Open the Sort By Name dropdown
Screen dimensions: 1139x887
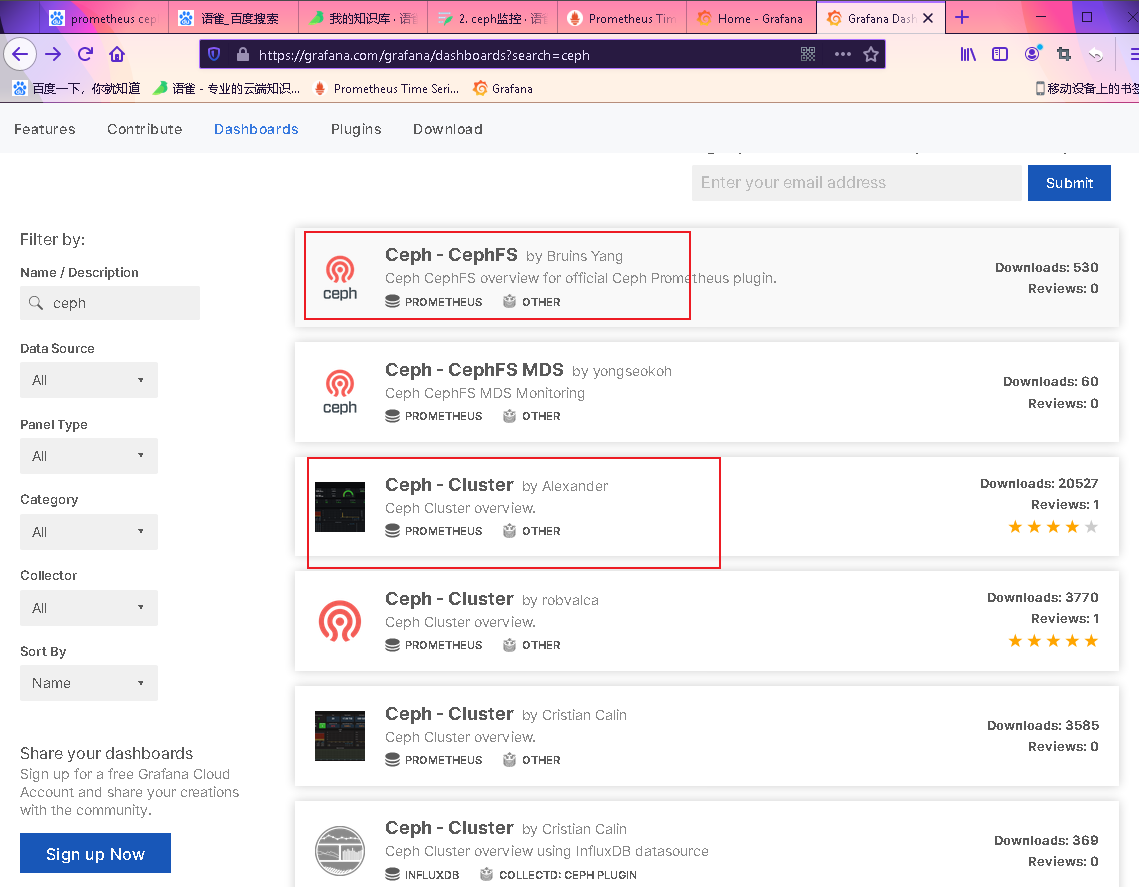point(89,683)
